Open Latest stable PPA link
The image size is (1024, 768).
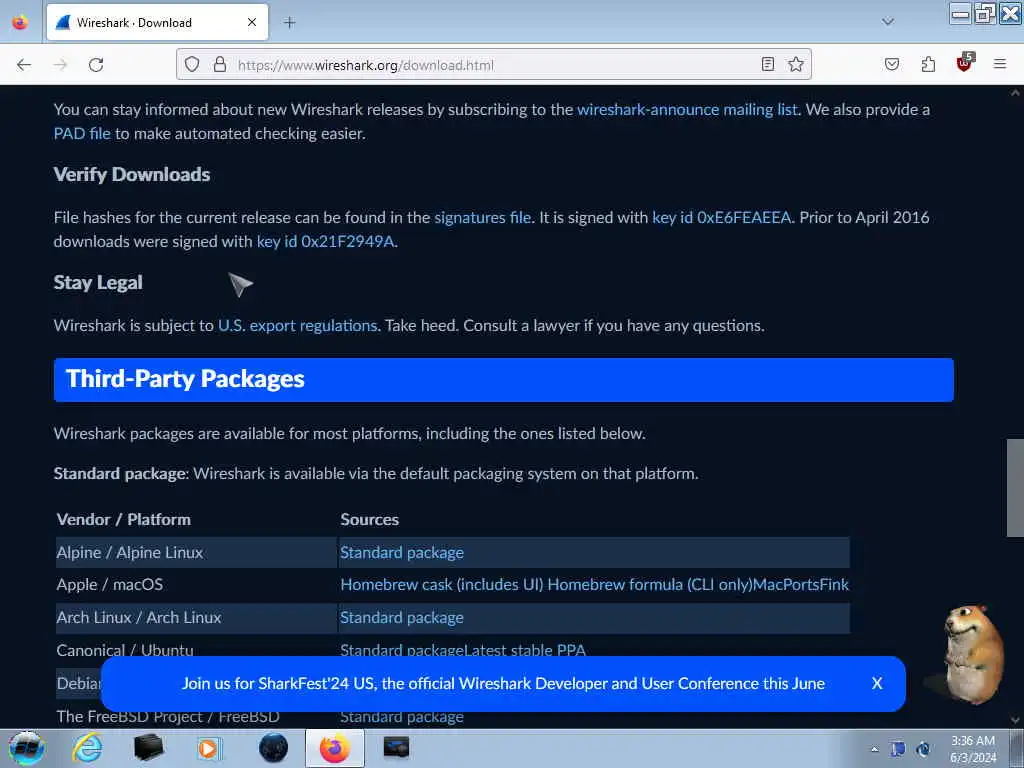click(x=525, y=650)
